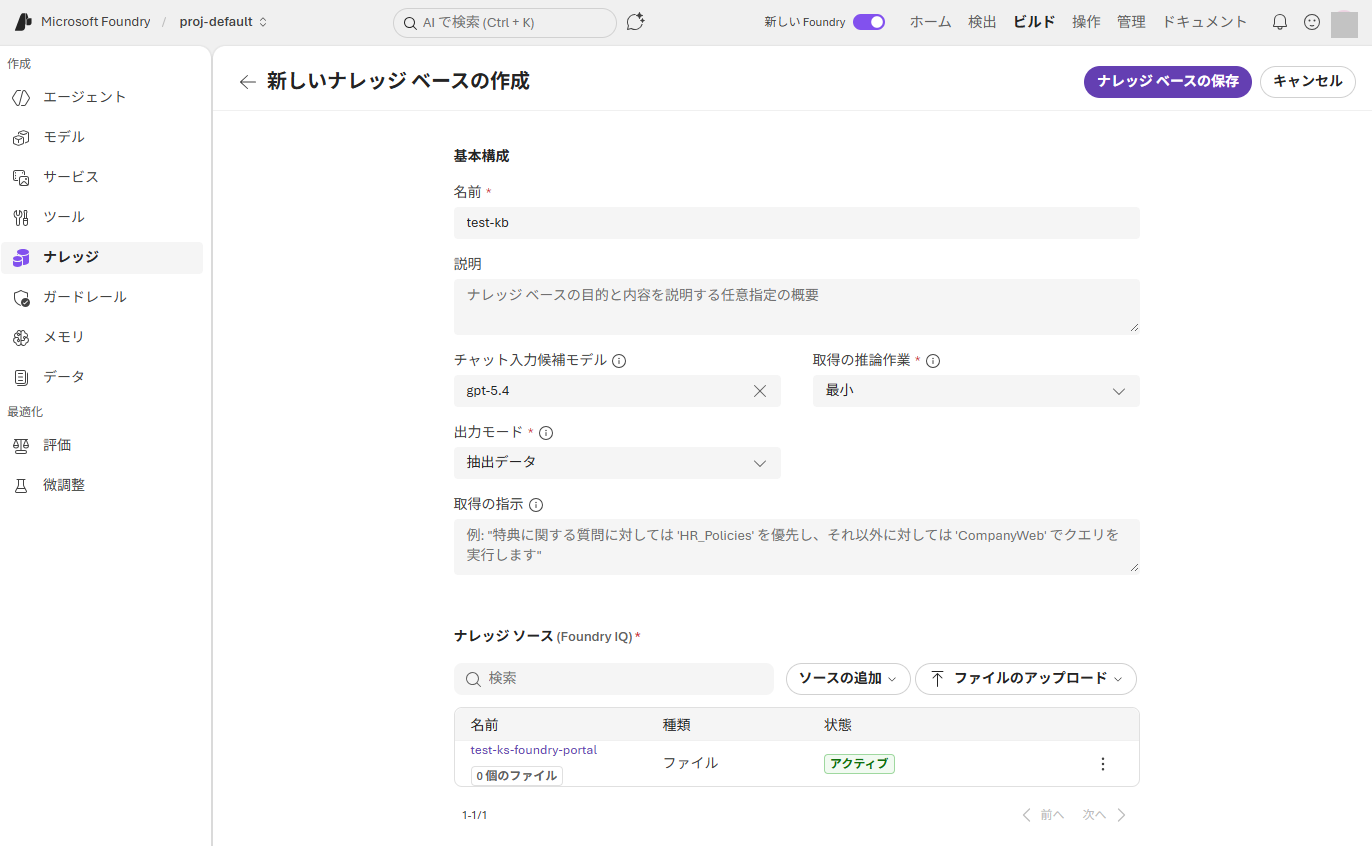The height and width of the screenshot is (846, 1372).
Task: Open the test-ks-foundry-portal link
Action: coord(534,750)
